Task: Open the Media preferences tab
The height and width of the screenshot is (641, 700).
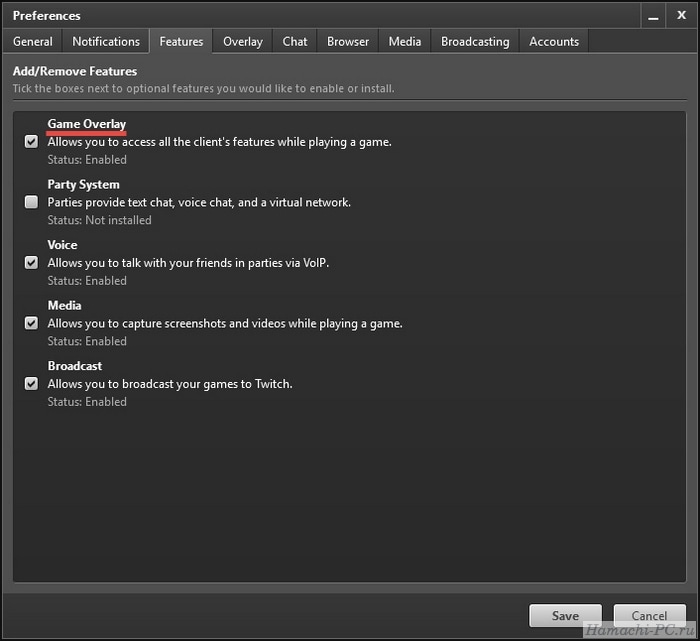Action: (404, 42)
